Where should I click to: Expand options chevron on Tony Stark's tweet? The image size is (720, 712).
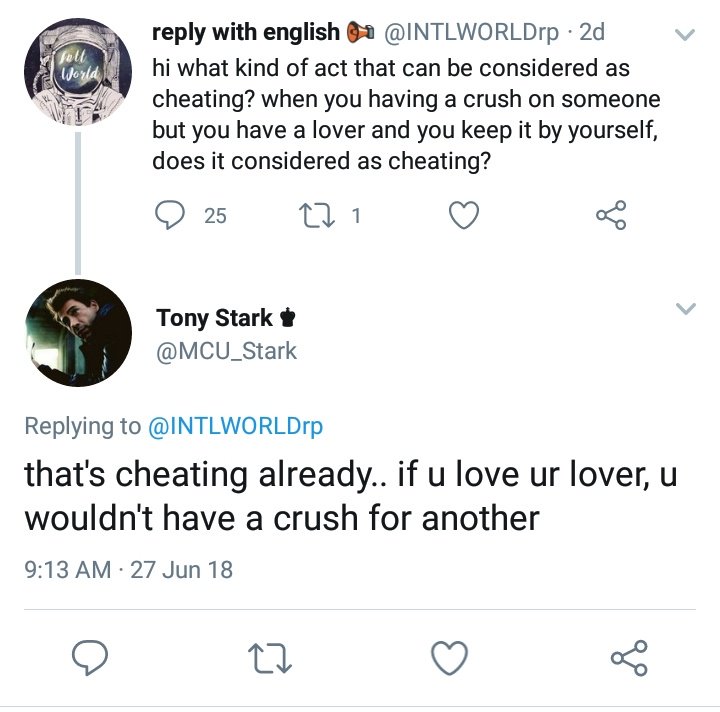click(686, 308)
